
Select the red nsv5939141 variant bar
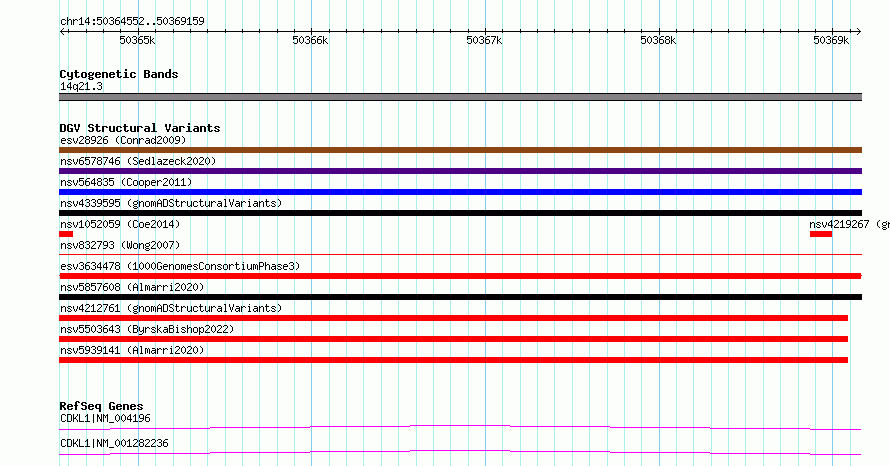454,360
